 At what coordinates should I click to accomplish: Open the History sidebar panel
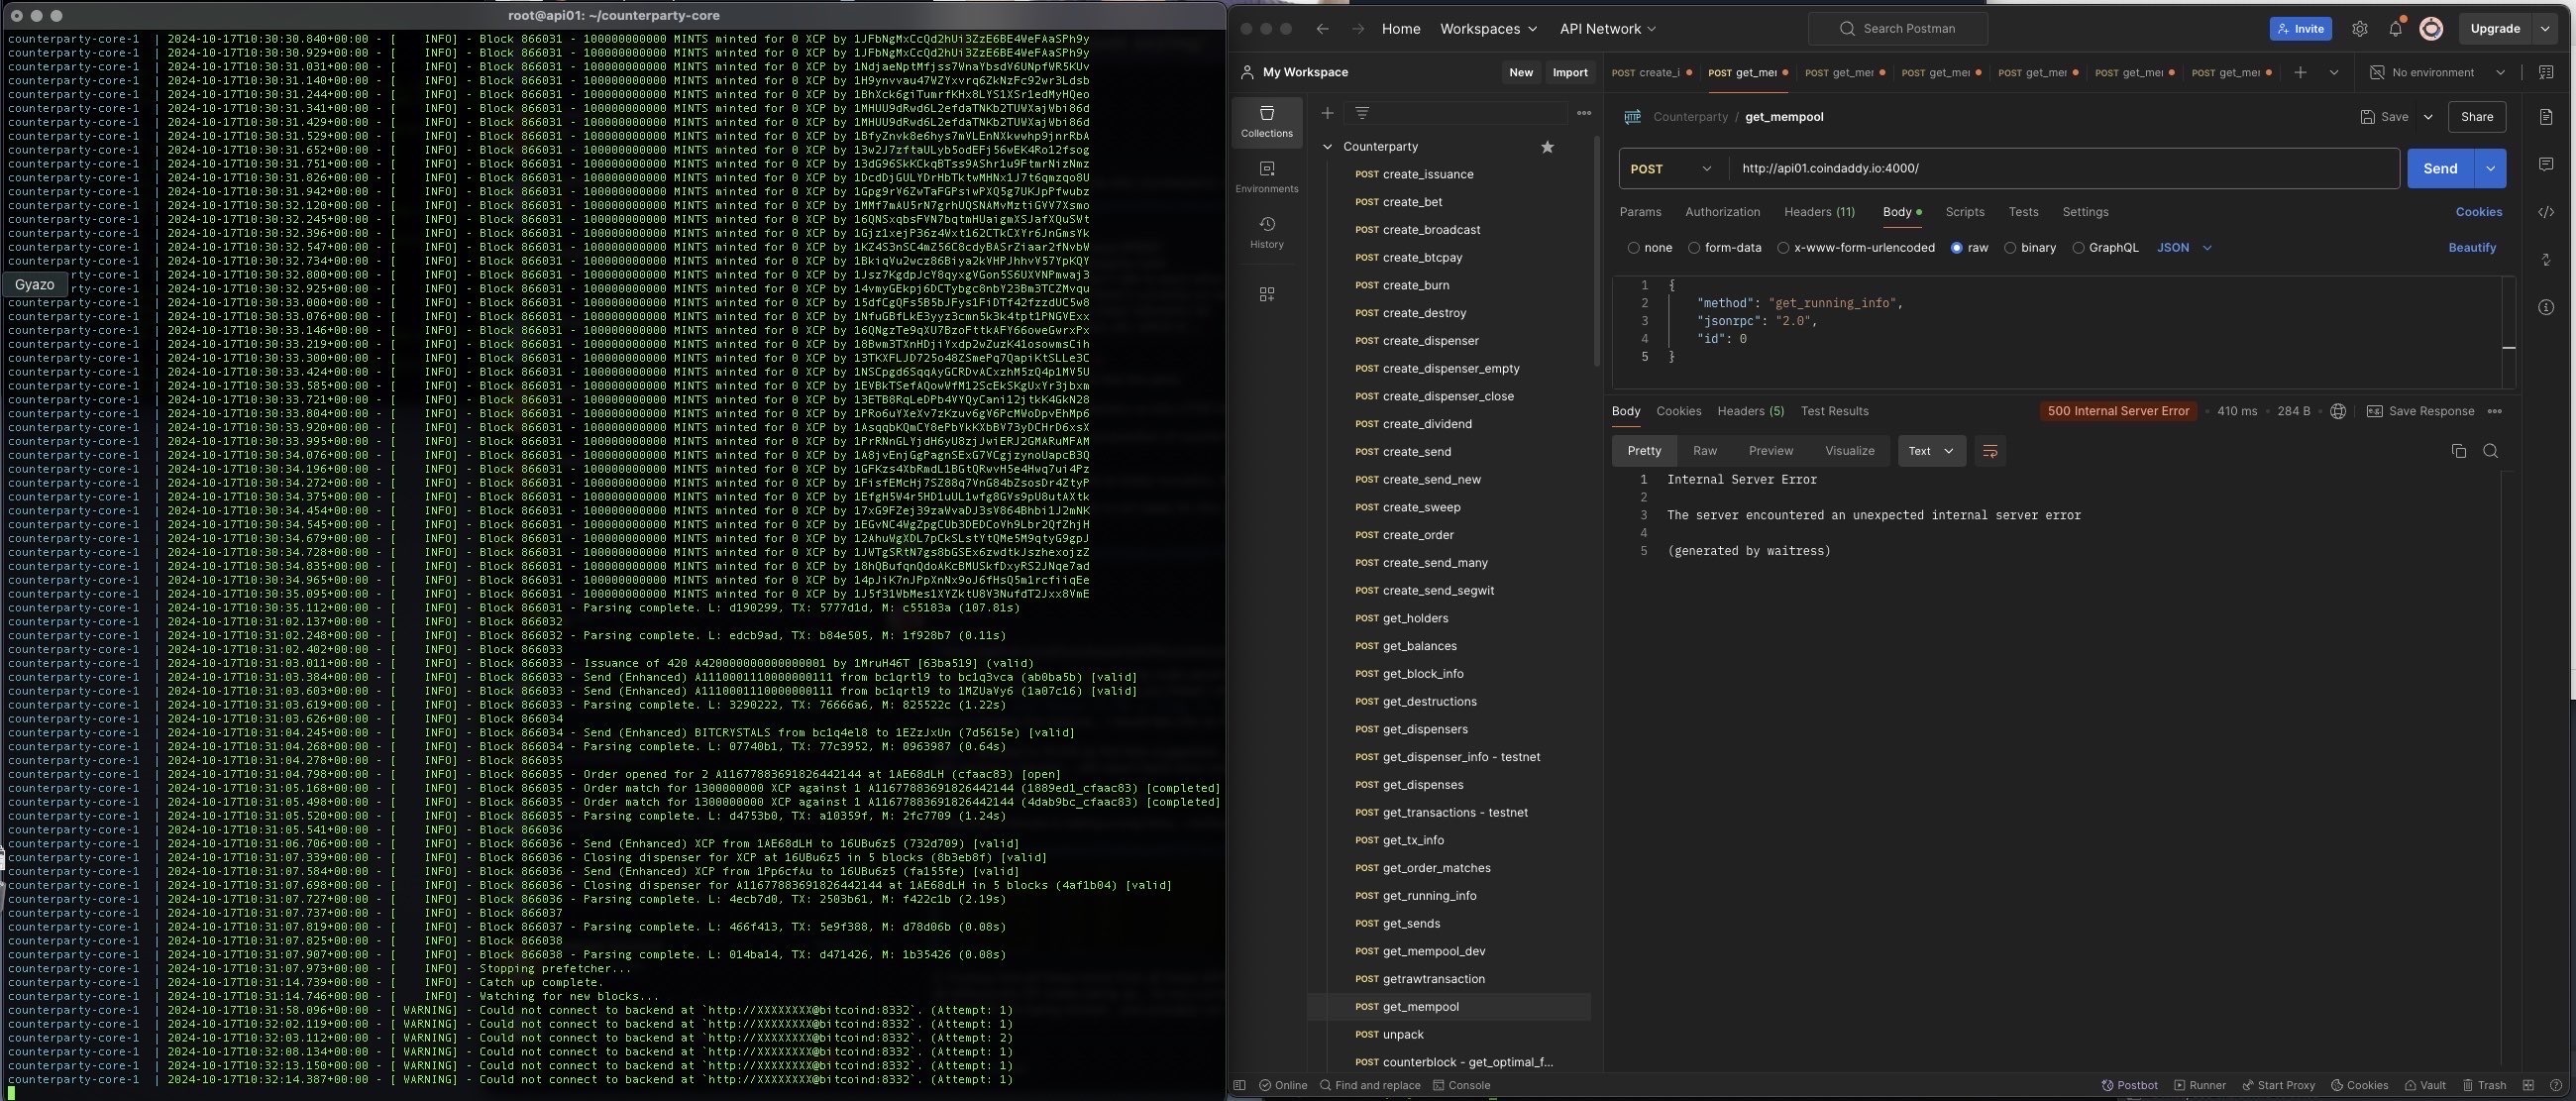[1266, 232]
